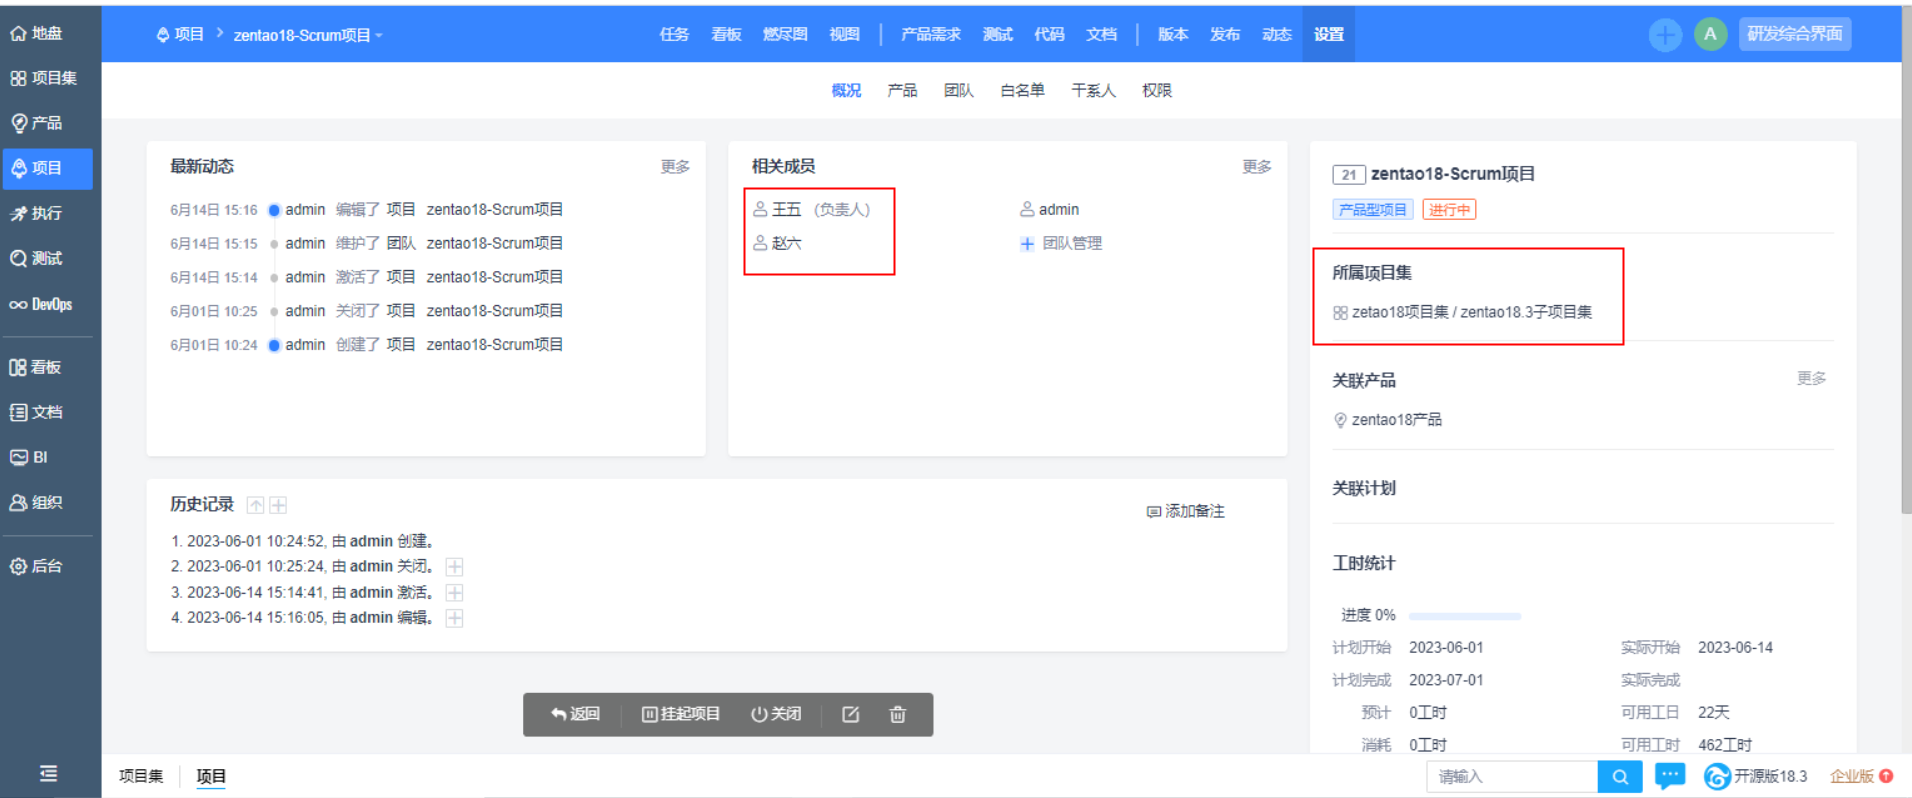Open the zentao18.3子项目集 program link
Screen dimensions: 1912x798
click(1526, 312)
